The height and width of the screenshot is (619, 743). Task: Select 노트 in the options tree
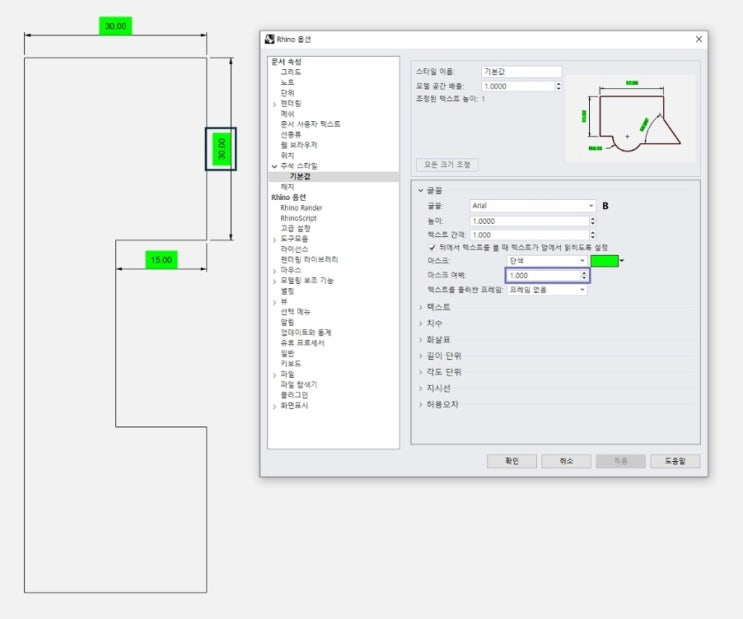click(287, 82)
